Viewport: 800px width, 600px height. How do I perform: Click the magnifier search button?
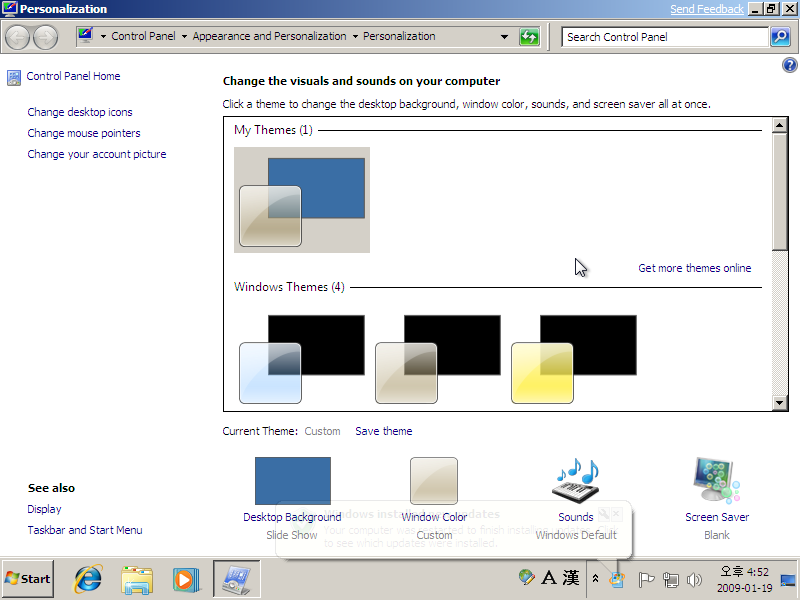click(x=781, y=37)
